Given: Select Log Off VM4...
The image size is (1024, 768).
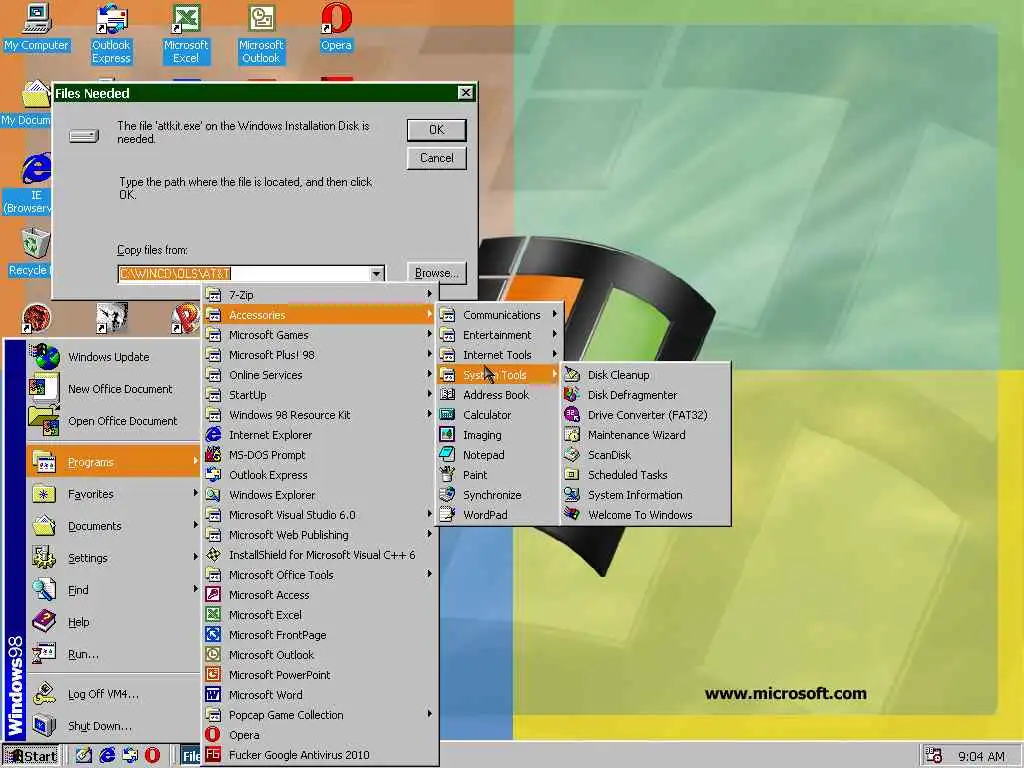Looking at the screenshot, I should 114,694.
